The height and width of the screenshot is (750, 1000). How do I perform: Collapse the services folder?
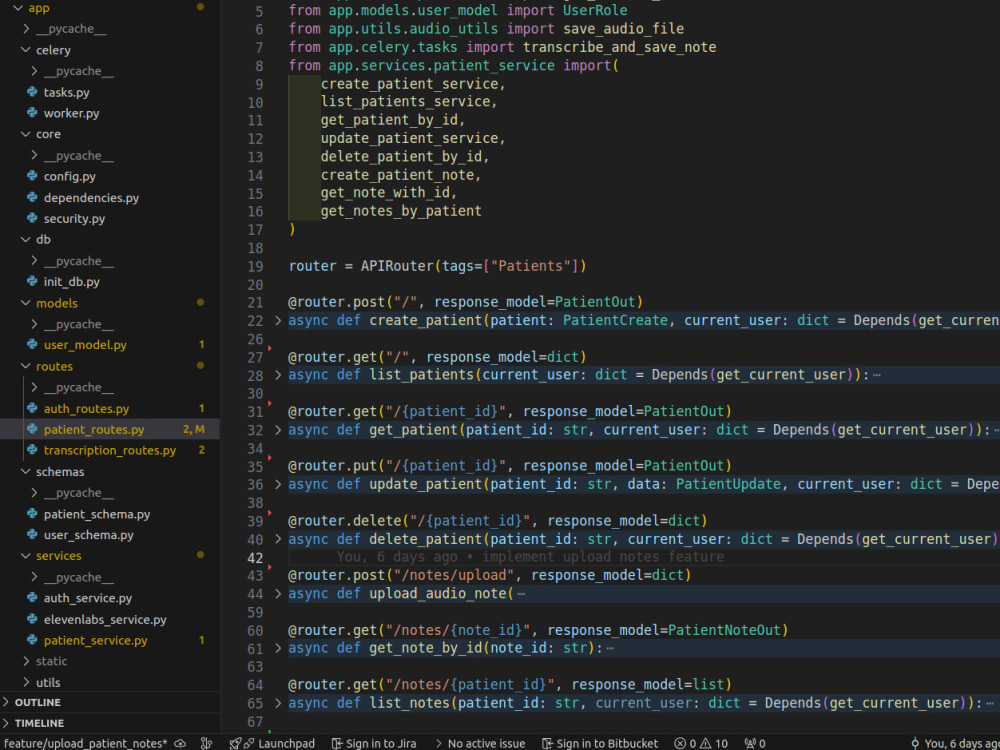click(26, 555)
